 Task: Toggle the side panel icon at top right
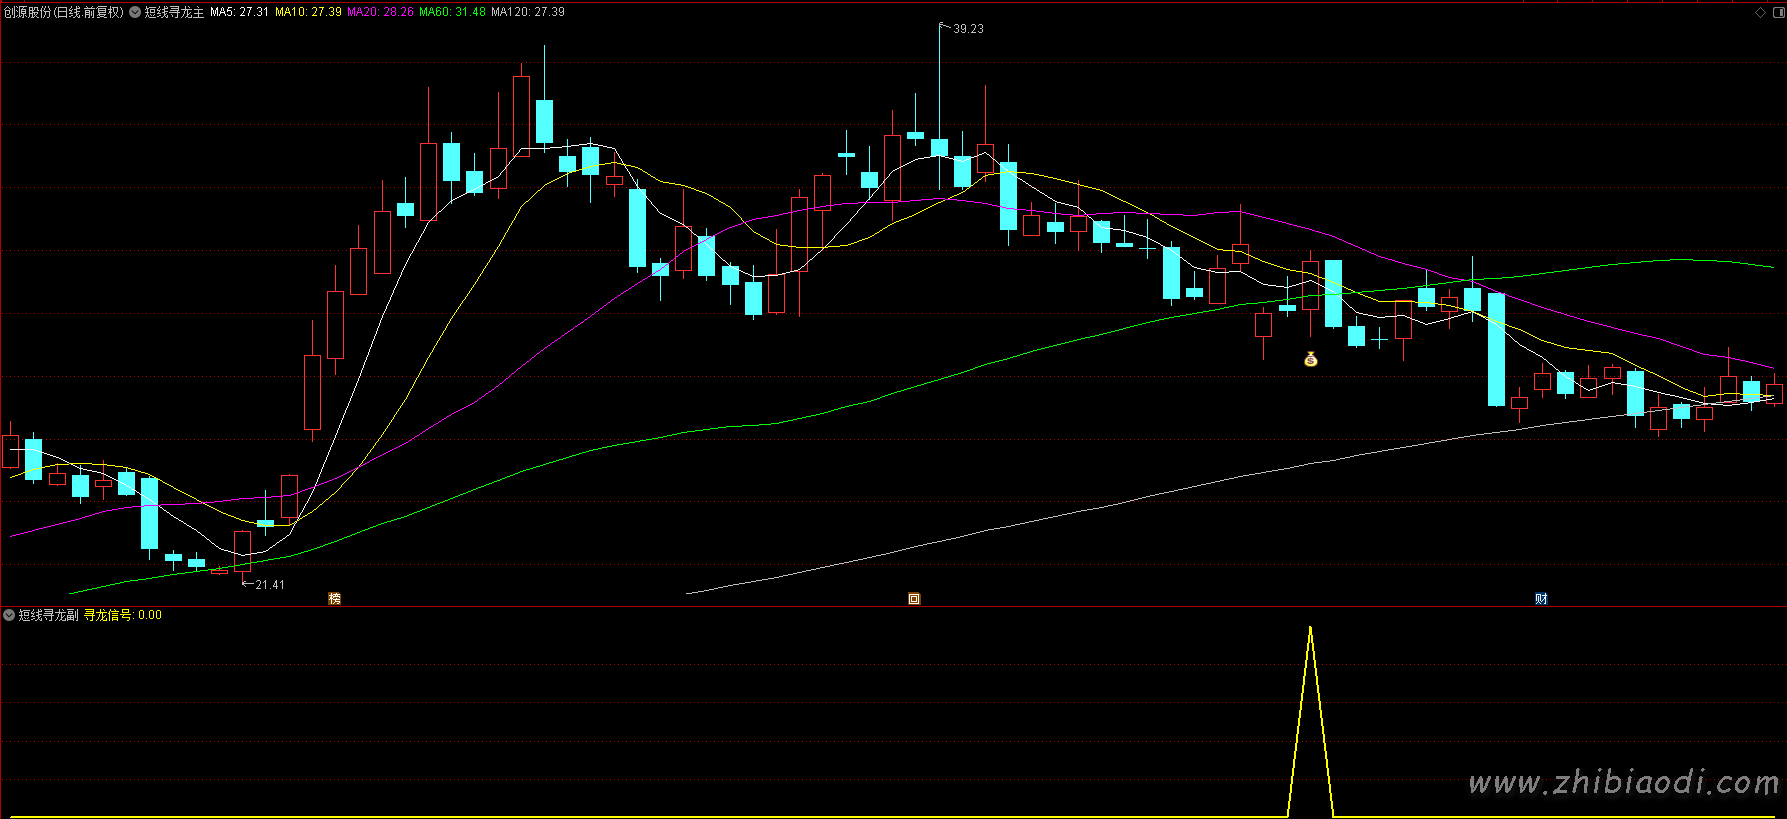tap(1777, 12)
